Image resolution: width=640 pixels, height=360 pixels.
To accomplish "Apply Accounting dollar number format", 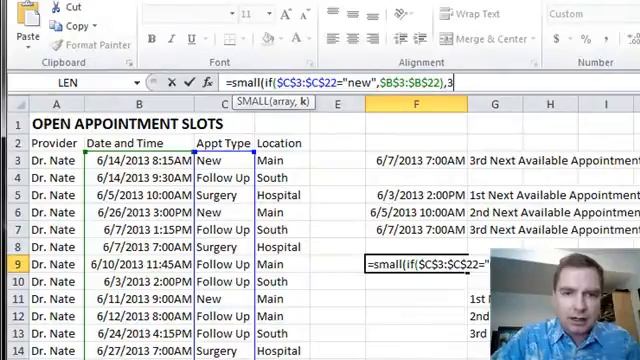I will (x=556, y=39).
